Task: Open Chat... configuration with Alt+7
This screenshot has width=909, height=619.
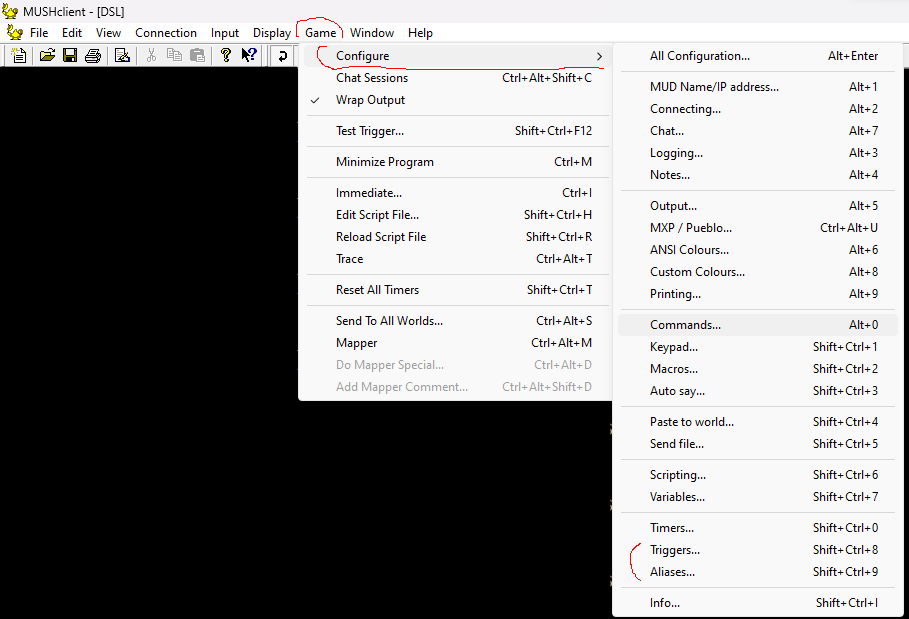Action: click(758, 131)
